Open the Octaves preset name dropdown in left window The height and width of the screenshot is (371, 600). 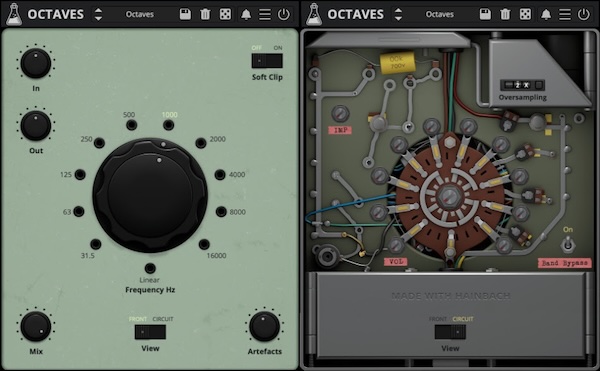pos(140,14)
